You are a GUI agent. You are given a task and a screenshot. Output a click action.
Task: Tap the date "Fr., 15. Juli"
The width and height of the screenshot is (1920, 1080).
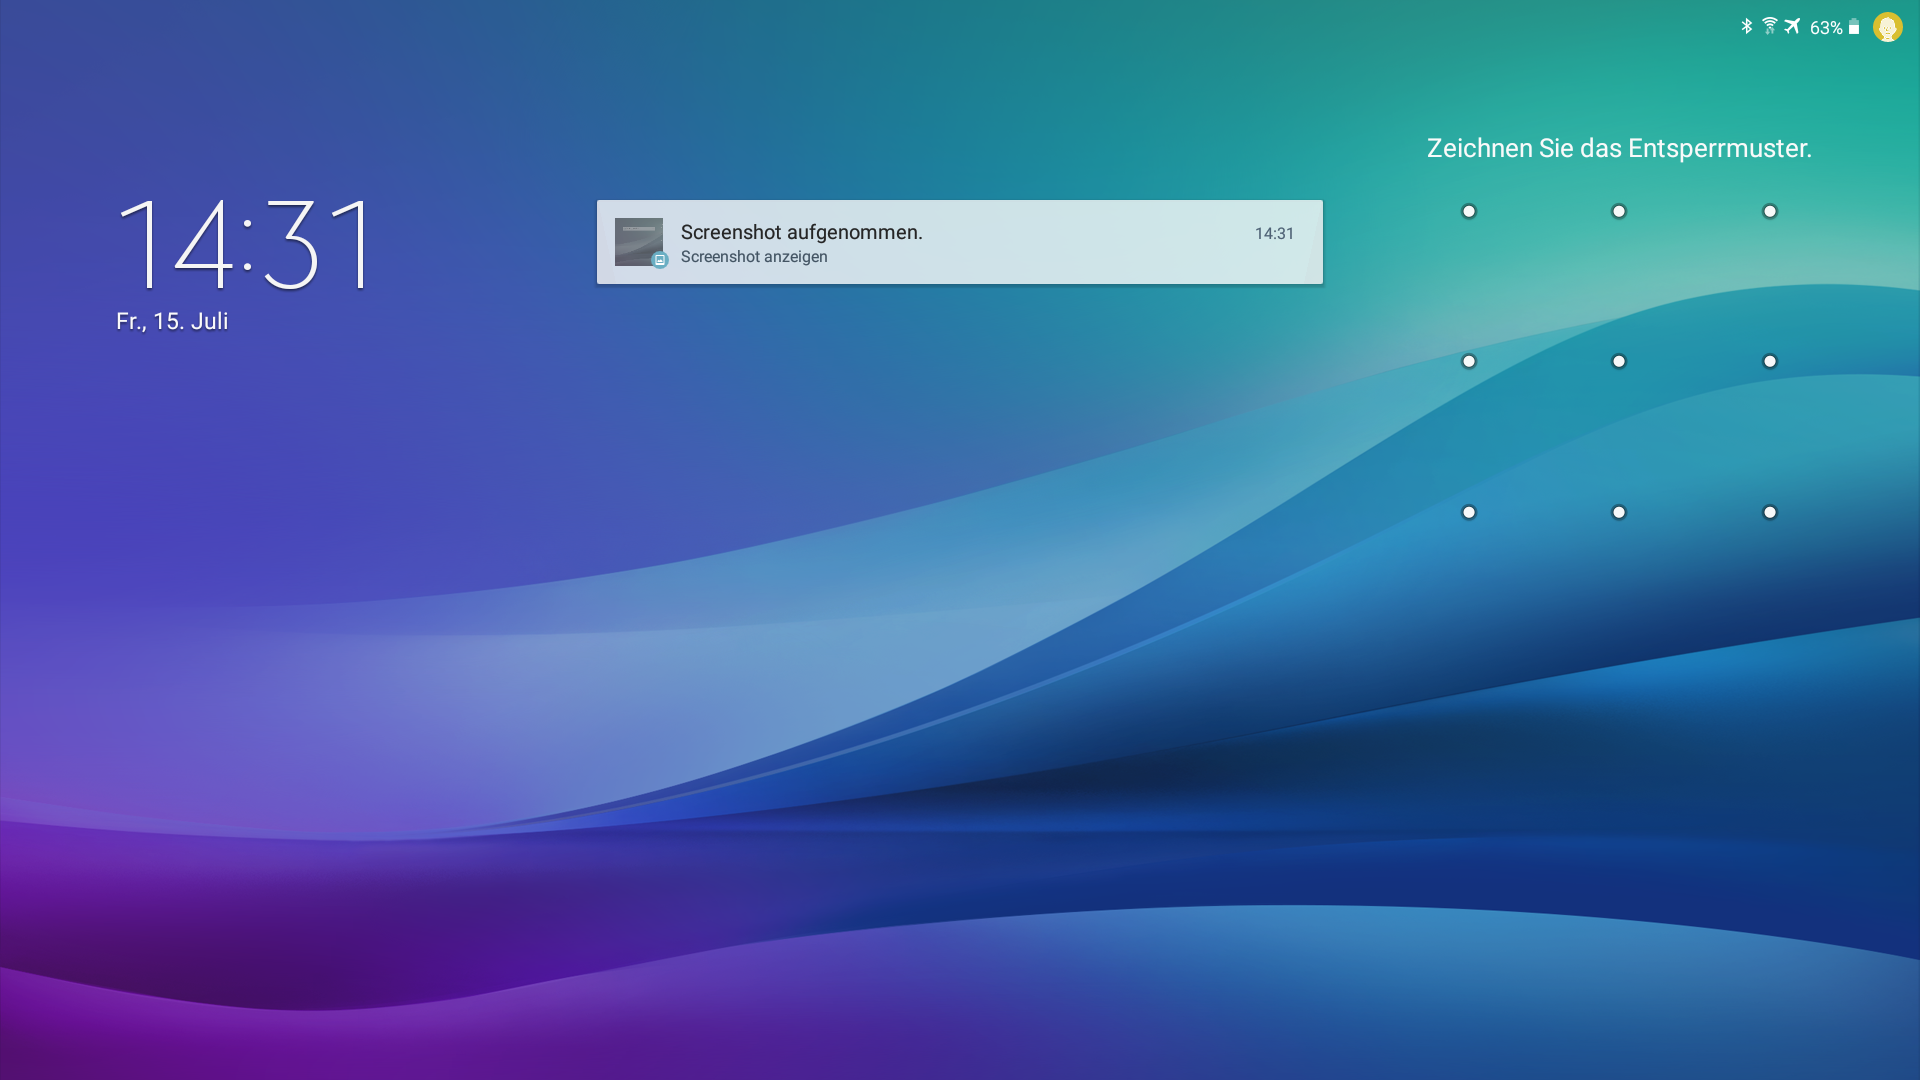[x=172, y=321]
